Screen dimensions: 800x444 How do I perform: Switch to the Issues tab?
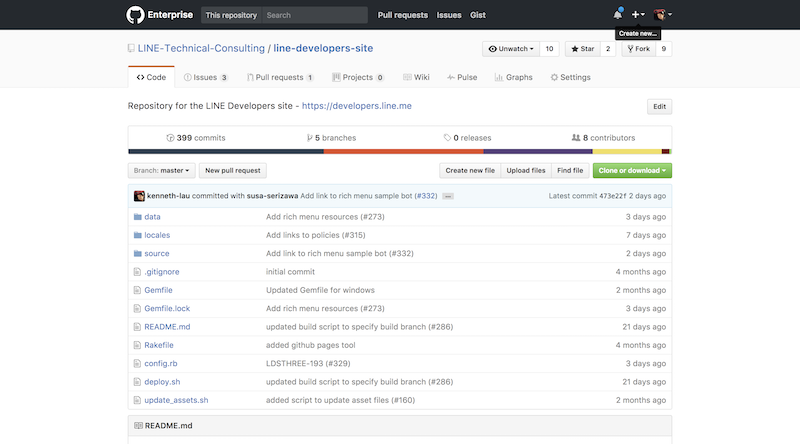pyautogui.click(x=206, y=77)
